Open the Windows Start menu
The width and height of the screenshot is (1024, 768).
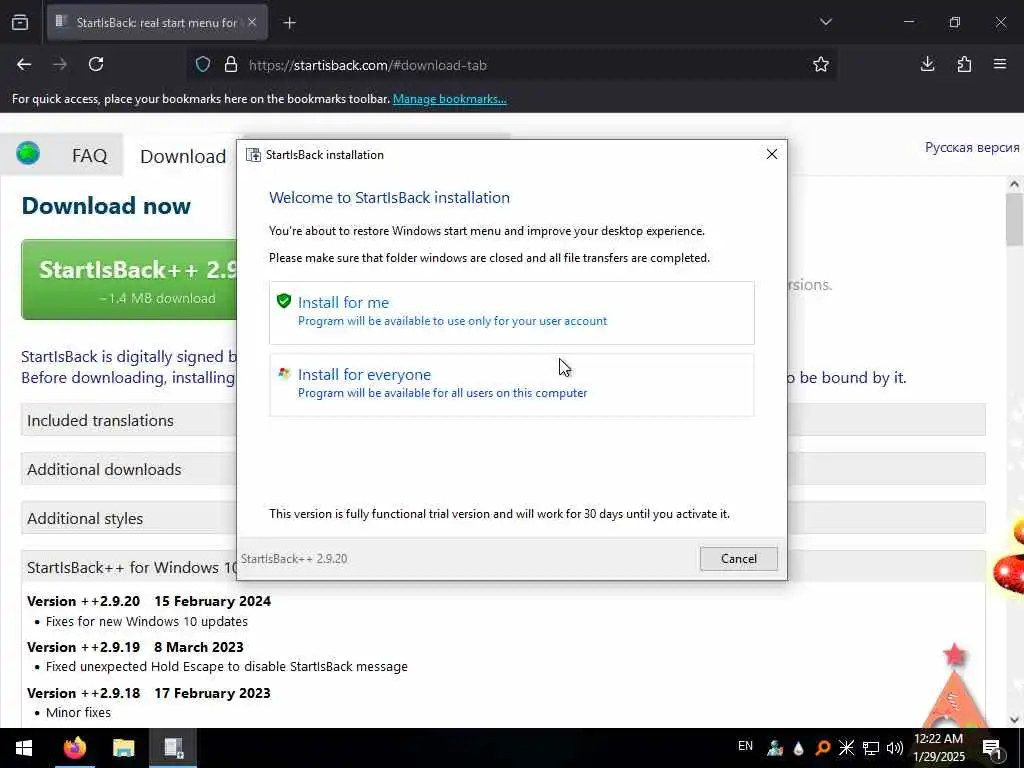pos(24,748)
